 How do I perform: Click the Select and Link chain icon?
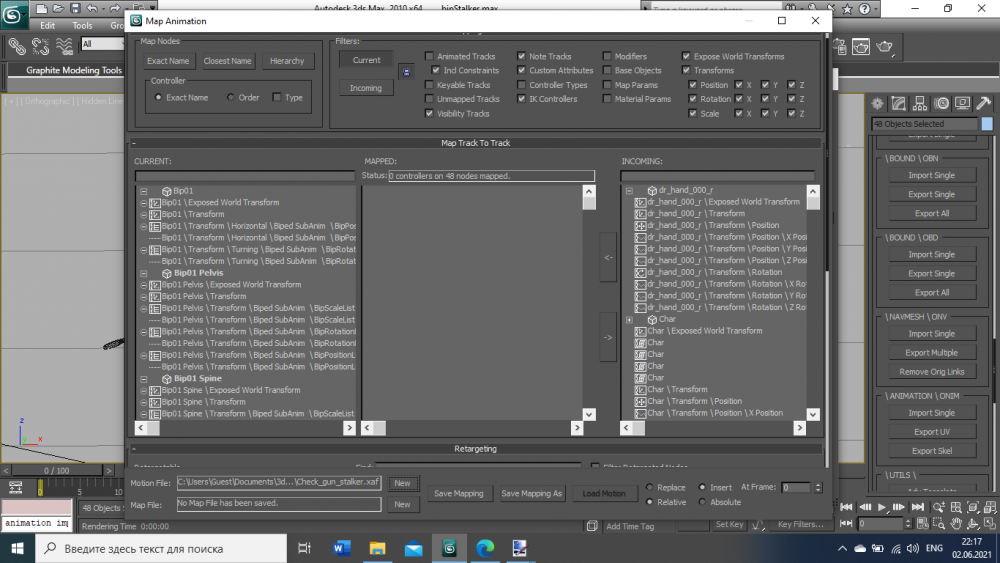click(16, 45)
